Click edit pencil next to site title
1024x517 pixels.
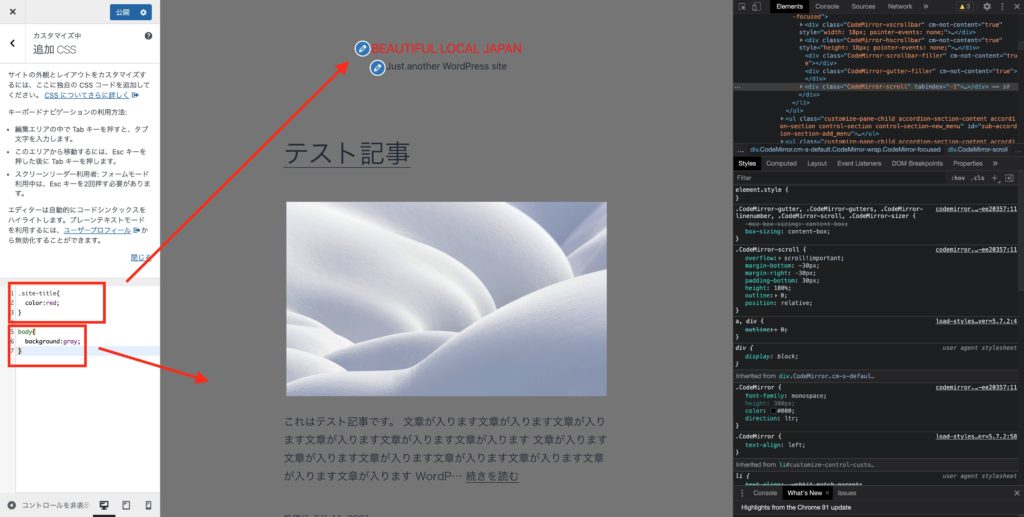362,48
